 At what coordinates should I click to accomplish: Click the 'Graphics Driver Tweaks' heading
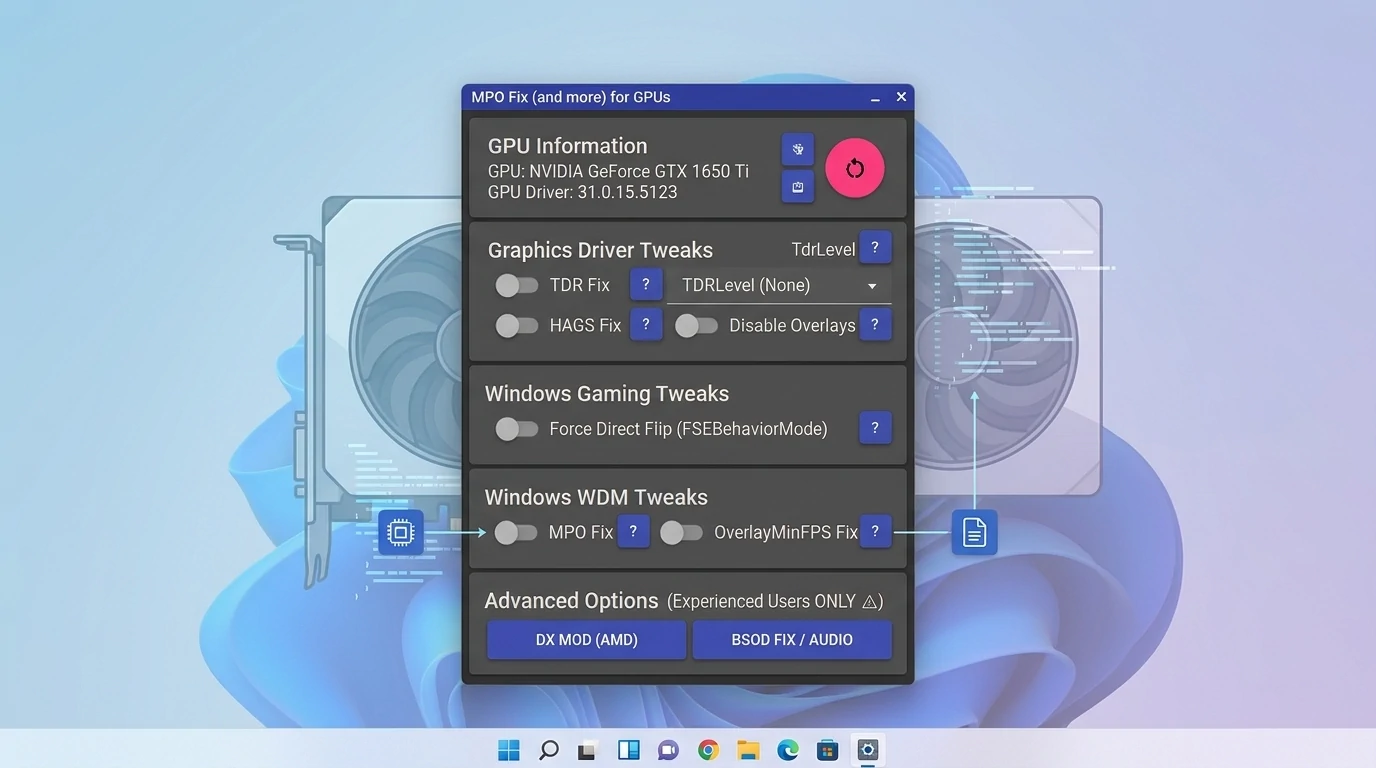(x=600, y=250)
